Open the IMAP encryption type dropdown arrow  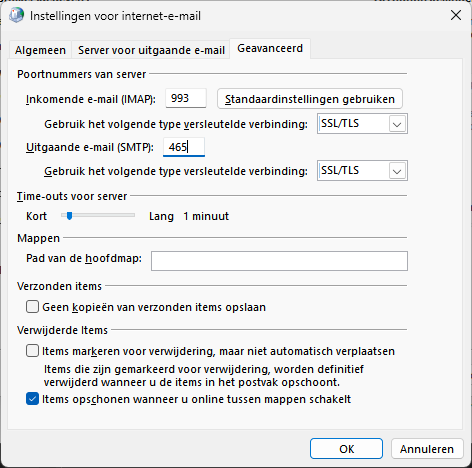tap(397, 124)
